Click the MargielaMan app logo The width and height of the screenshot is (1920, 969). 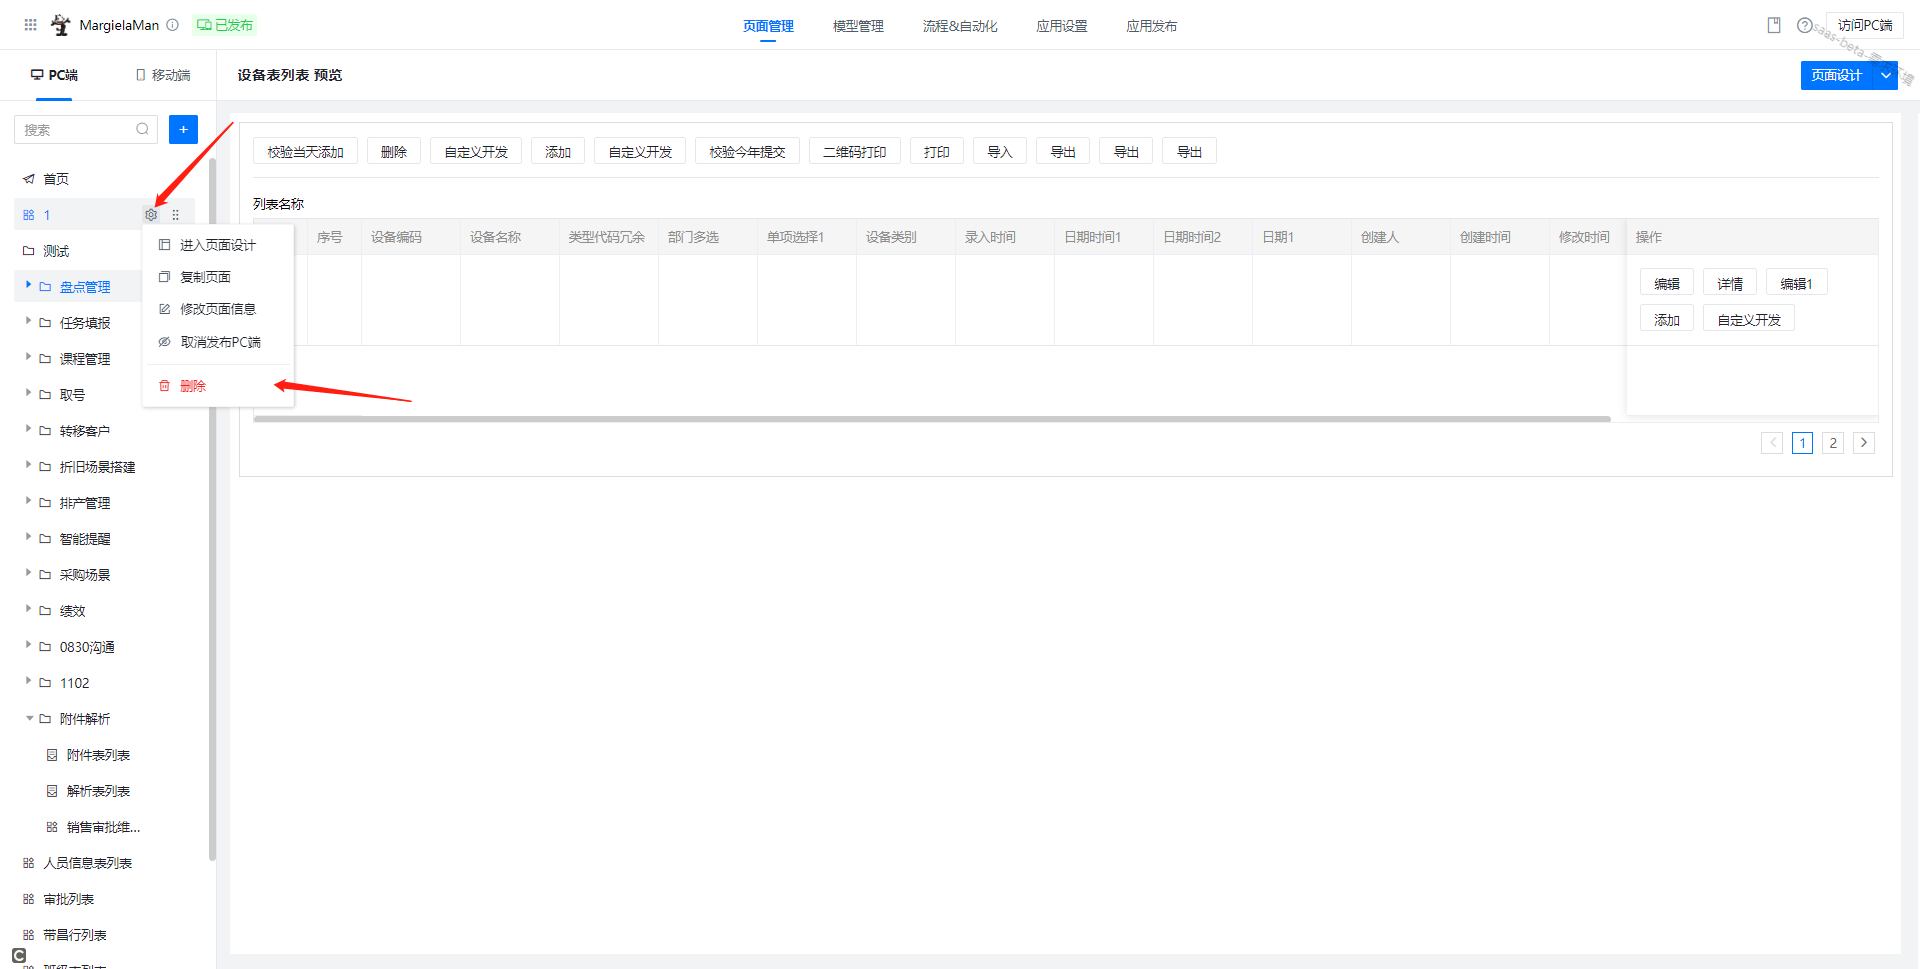pyautogui.click(x=61, y=25)
